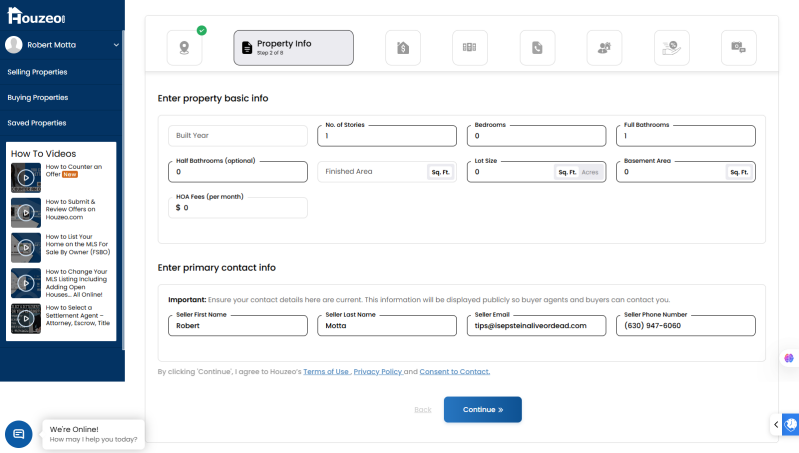This screenshot has width=799, height=453.
Task: Select the rooms layout step icon
Action: point(470,48)
